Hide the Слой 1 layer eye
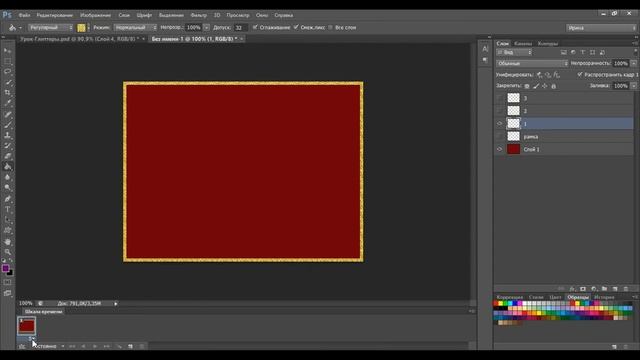 (x=500, y=149)
